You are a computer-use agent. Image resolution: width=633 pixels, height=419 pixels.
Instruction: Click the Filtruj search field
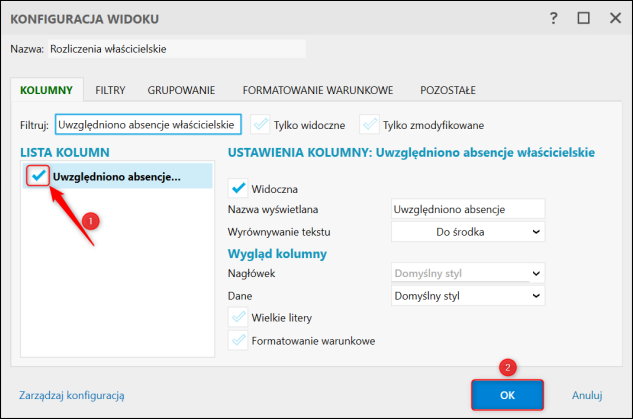pos(148,125)
